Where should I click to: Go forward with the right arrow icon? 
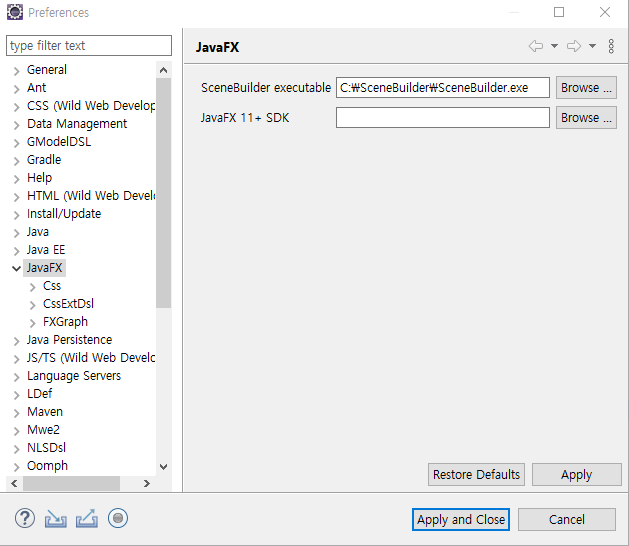574,46
